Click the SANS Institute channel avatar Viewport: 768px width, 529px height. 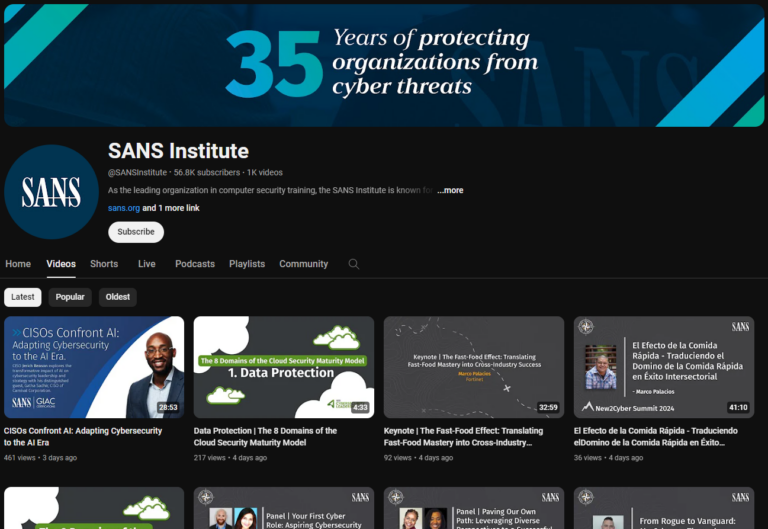tap(51, 192)
